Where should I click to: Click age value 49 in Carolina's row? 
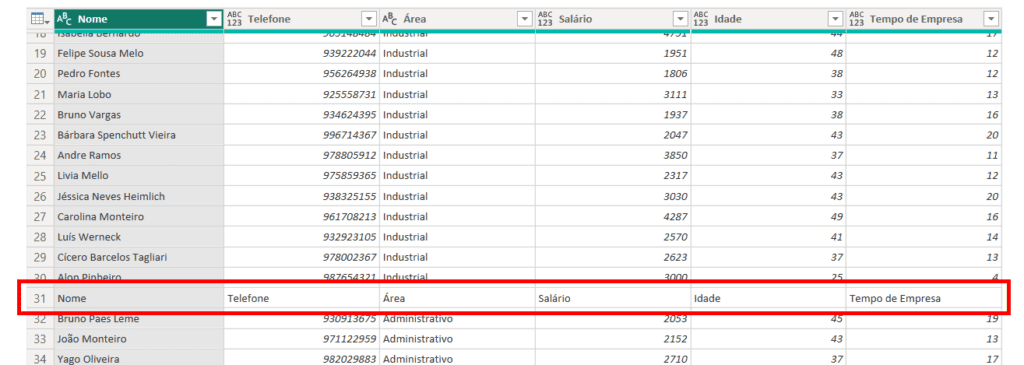click(837, 216)
